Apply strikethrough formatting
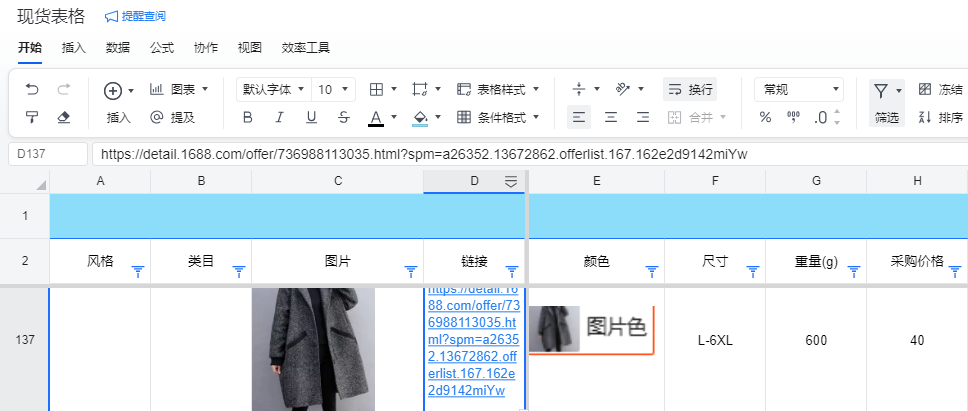 point(344,117)
